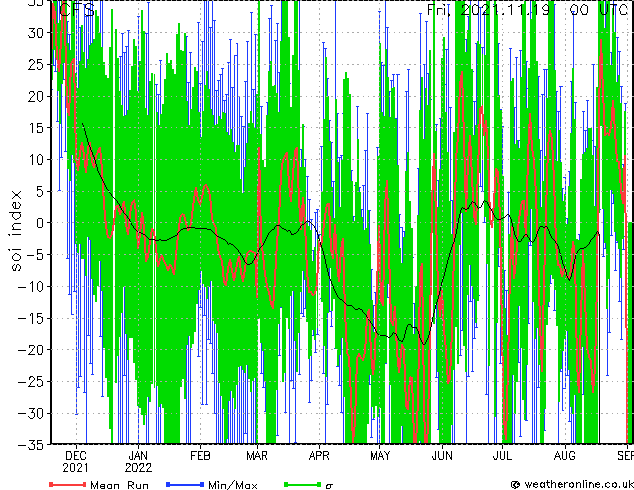This screenshot has width=634, height=490.
Task: Click the DEC 2021 x-axis label
Action: 76,462
